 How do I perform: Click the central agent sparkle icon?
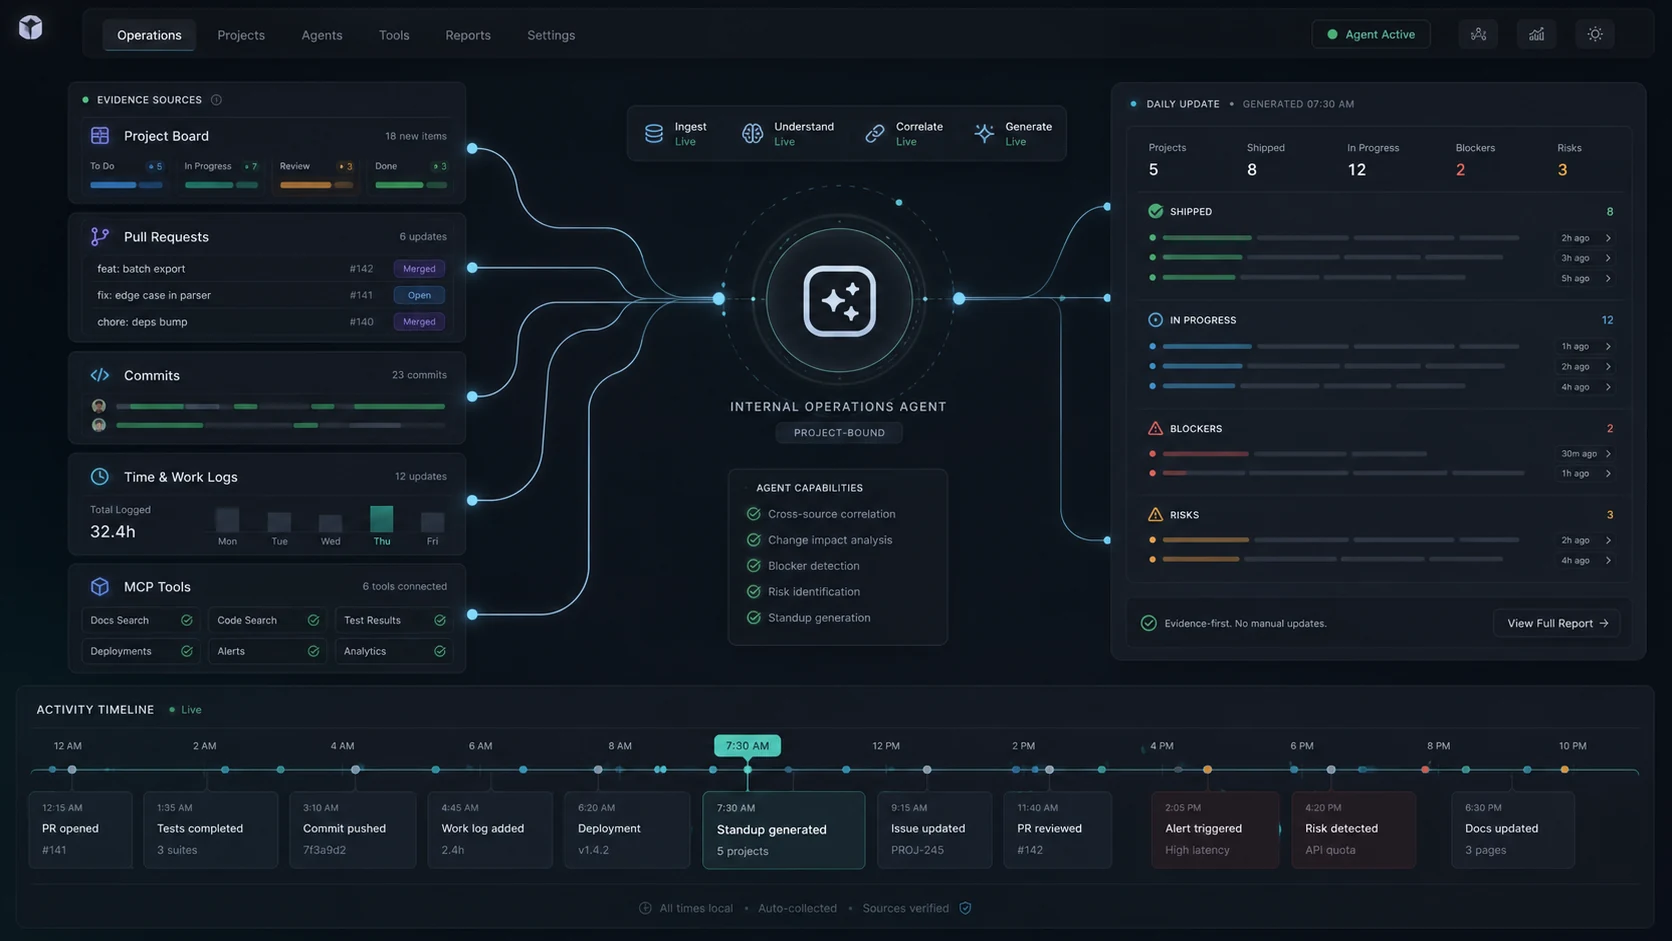840,301
